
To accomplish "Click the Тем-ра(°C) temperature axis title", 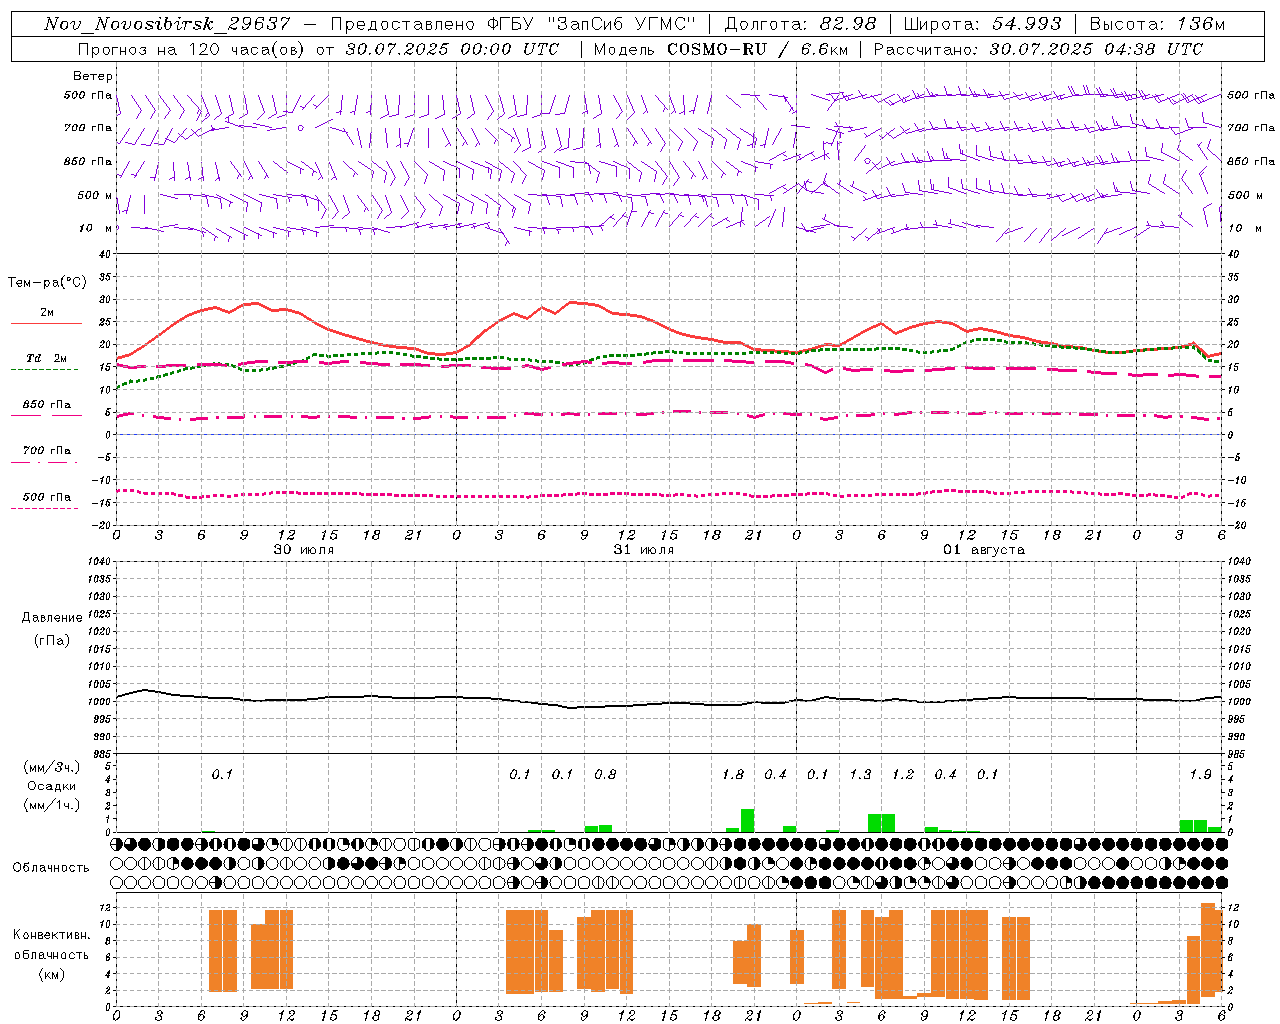I will 47,283.
